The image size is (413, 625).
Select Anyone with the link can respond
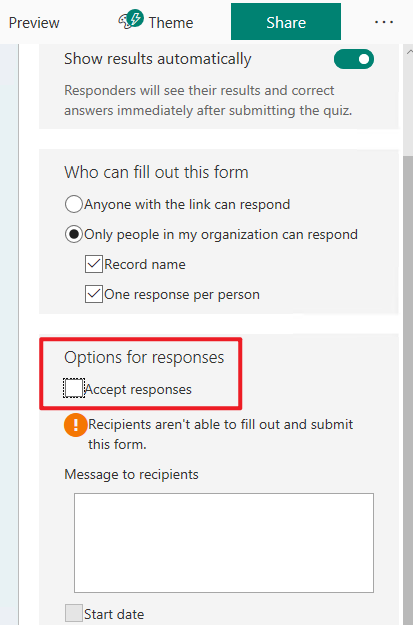(x=74, y=204)
